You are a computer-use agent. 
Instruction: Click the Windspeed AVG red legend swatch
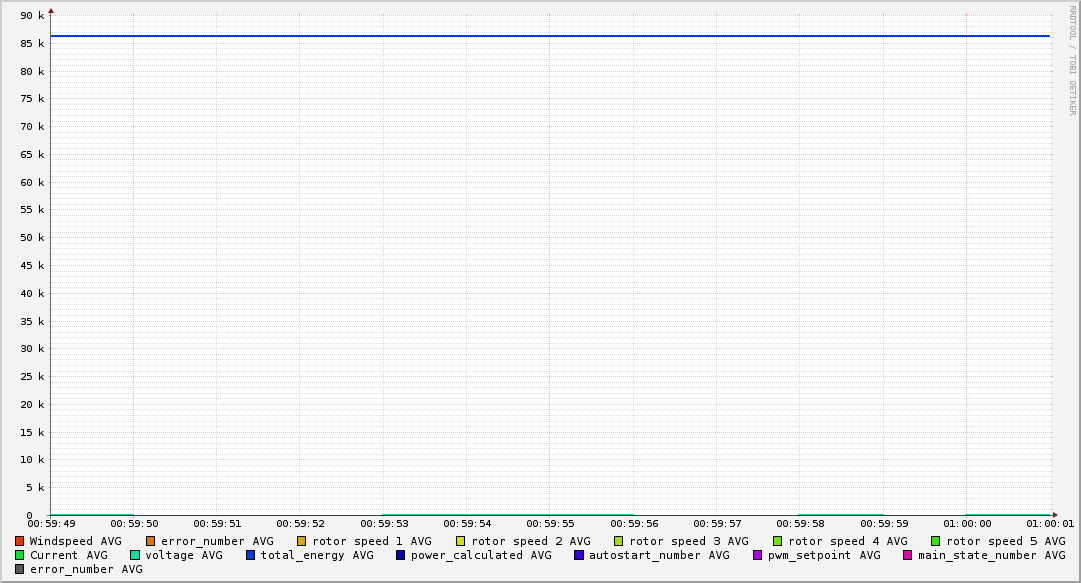(x=20, y=541)
